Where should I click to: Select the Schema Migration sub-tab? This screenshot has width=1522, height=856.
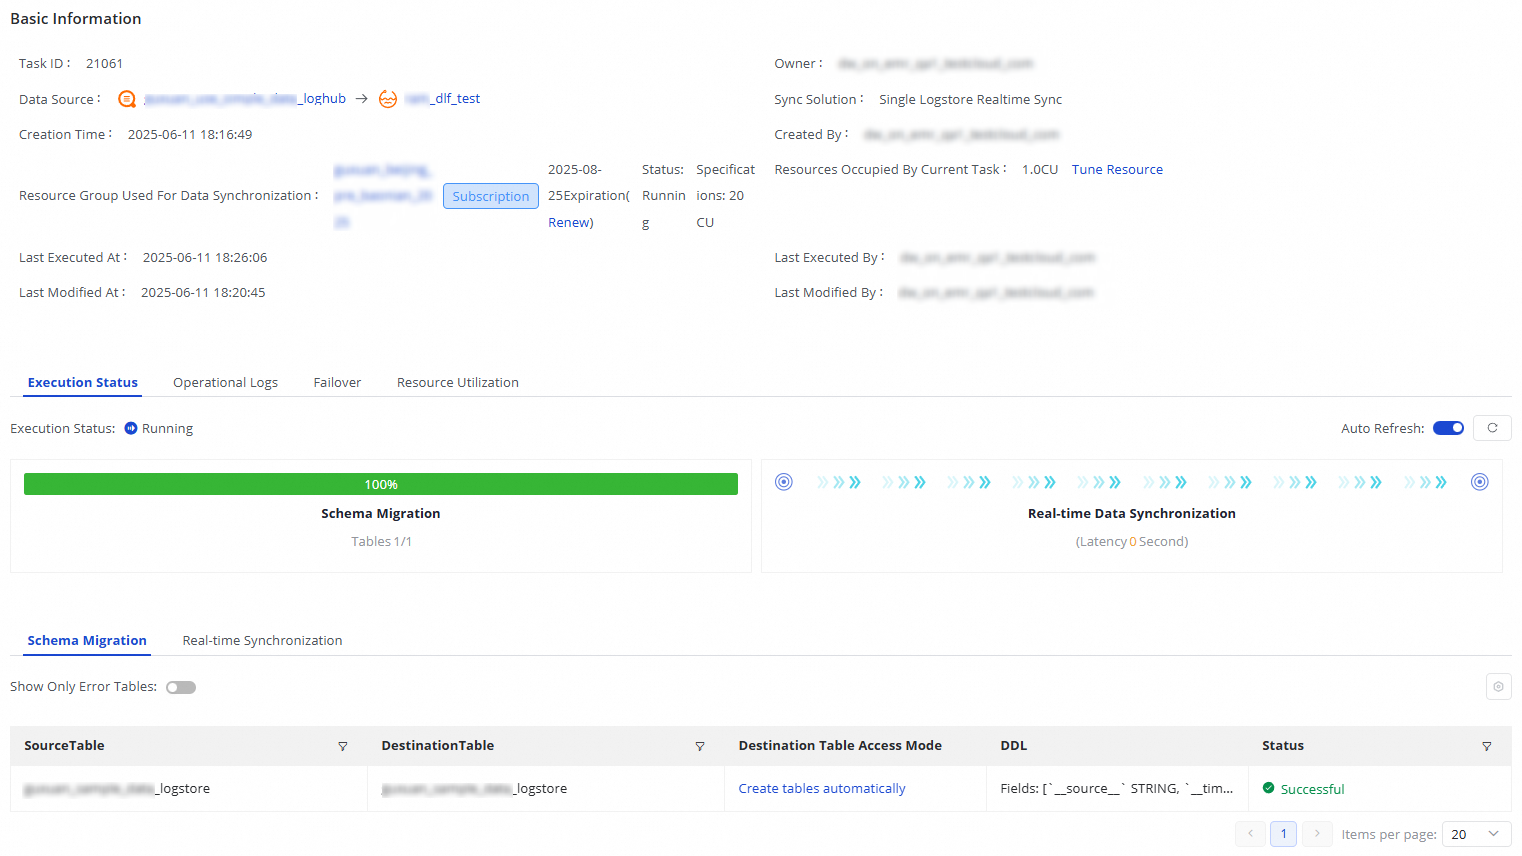pos(87,640)
